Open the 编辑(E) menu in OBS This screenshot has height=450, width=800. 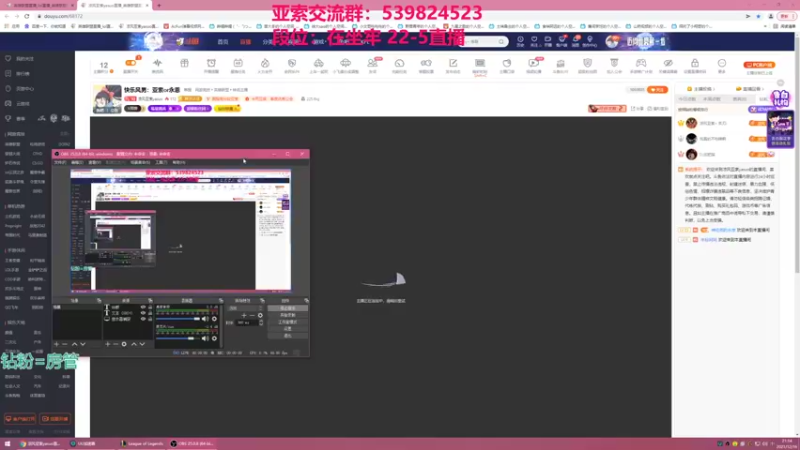coord(77,162)
